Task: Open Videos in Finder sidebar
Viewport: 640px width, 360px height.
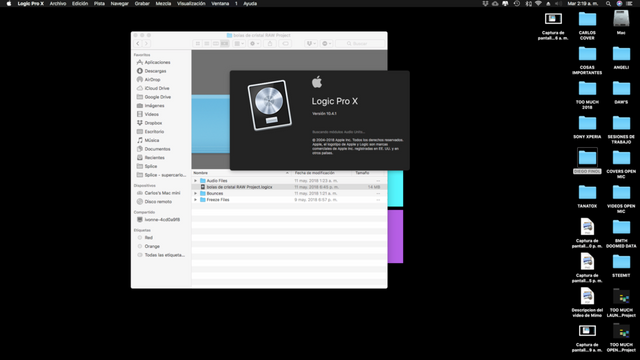Action: [x=151, y=114]
